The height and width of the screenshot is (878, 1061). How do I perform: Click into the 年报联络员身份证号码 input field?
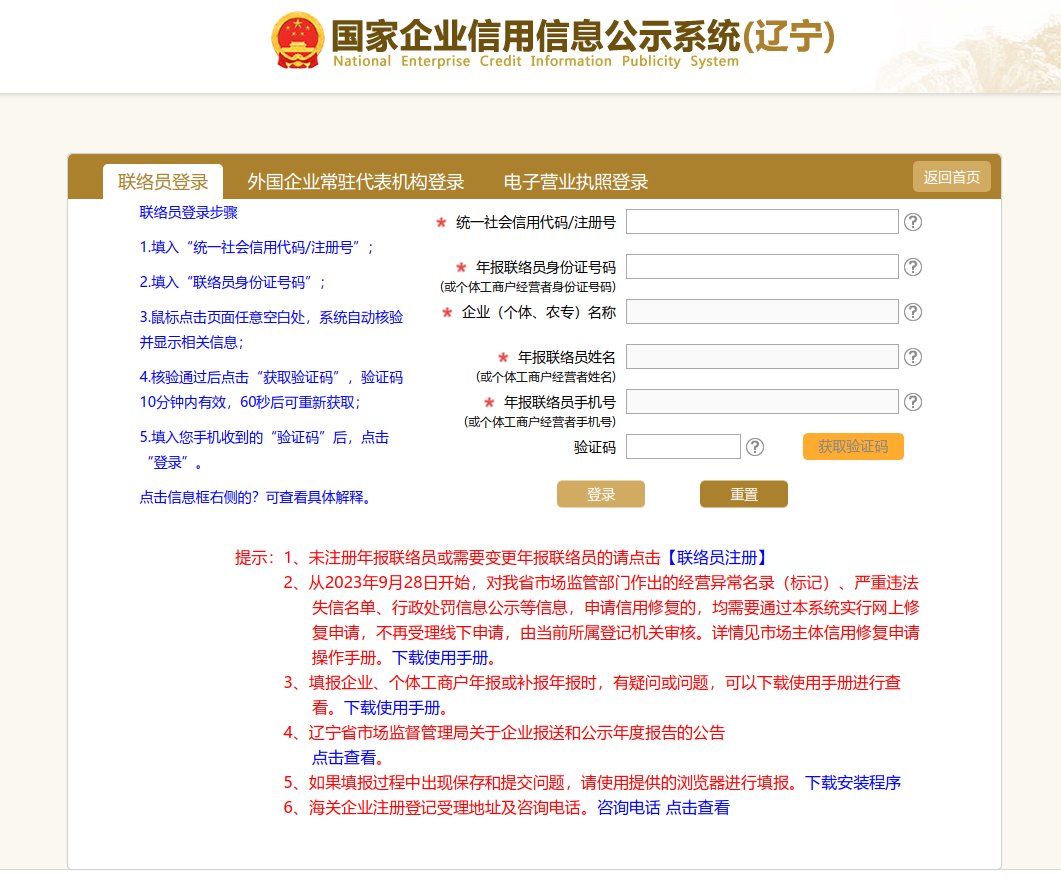pyautogui.click(x=762, y=267)
